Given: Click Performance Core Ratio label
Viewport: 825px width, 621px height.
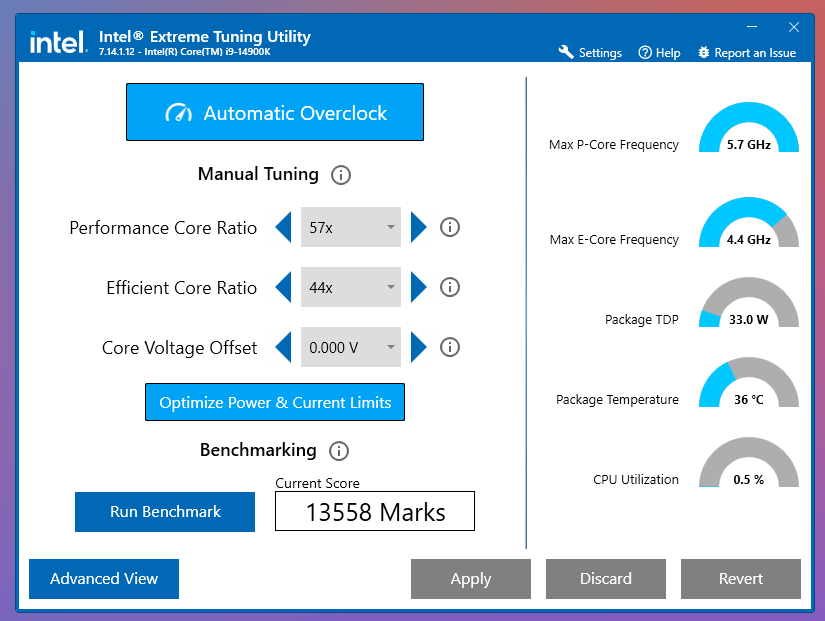Looking at the screenshot, I should pos(163,228).
